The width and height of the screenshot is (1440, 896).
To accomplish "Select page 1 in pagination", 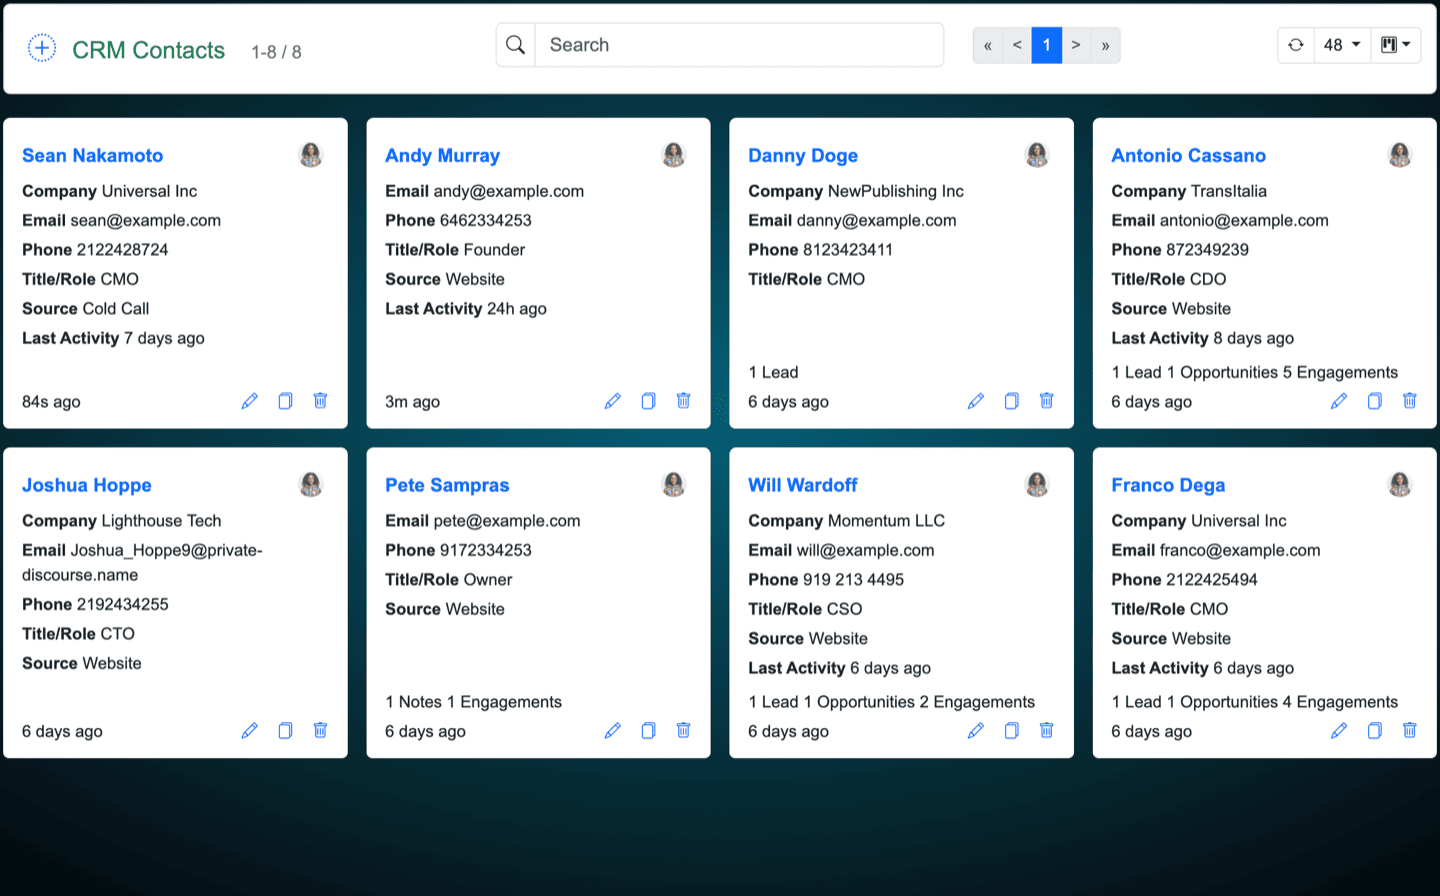I will 1046,45.
